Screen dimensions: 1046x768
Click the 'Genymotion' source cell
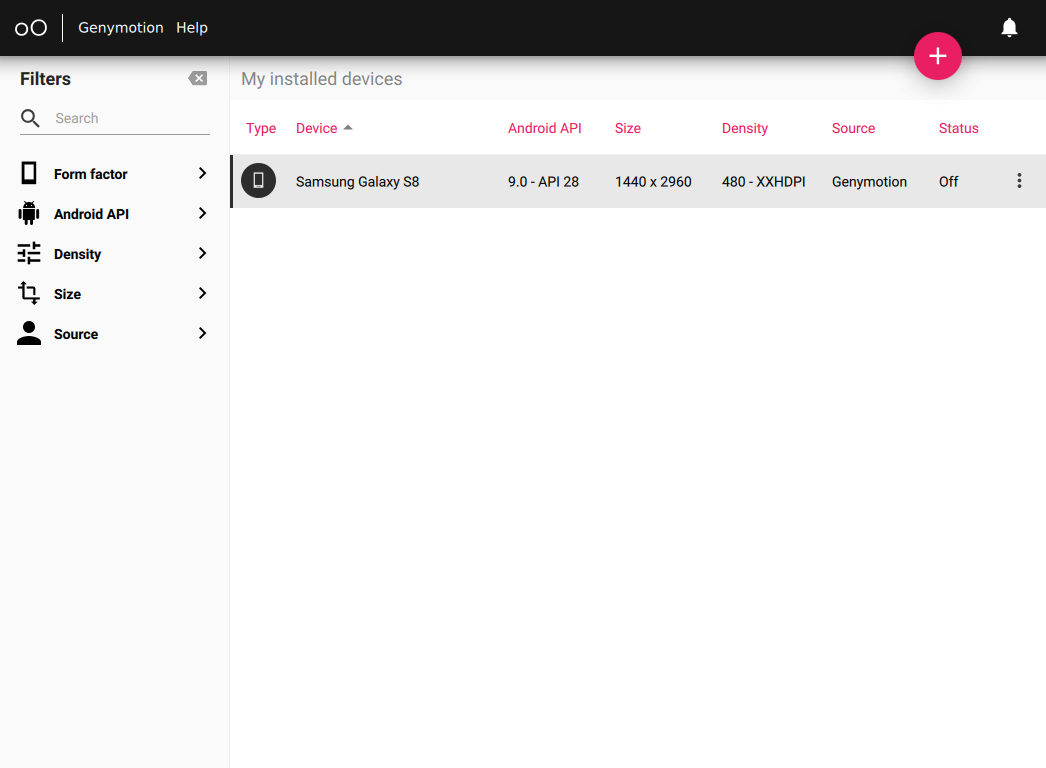tap(869, 181)
